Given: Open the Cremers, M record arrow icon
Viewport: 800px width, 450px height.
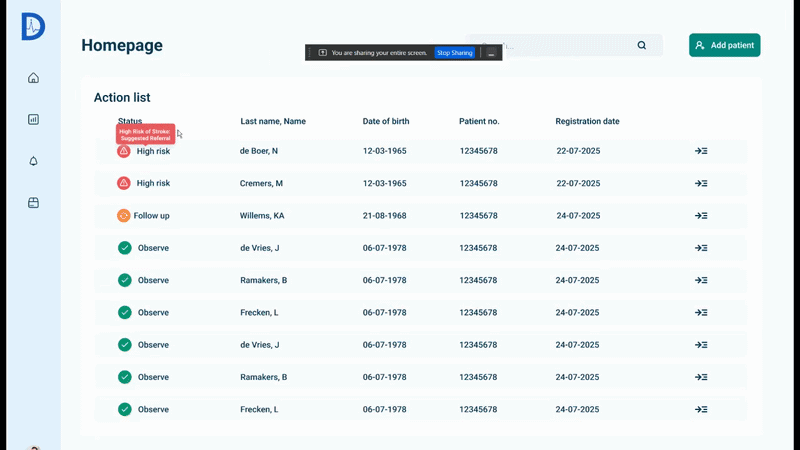Looking at the screenshot, I should [701, 183].
